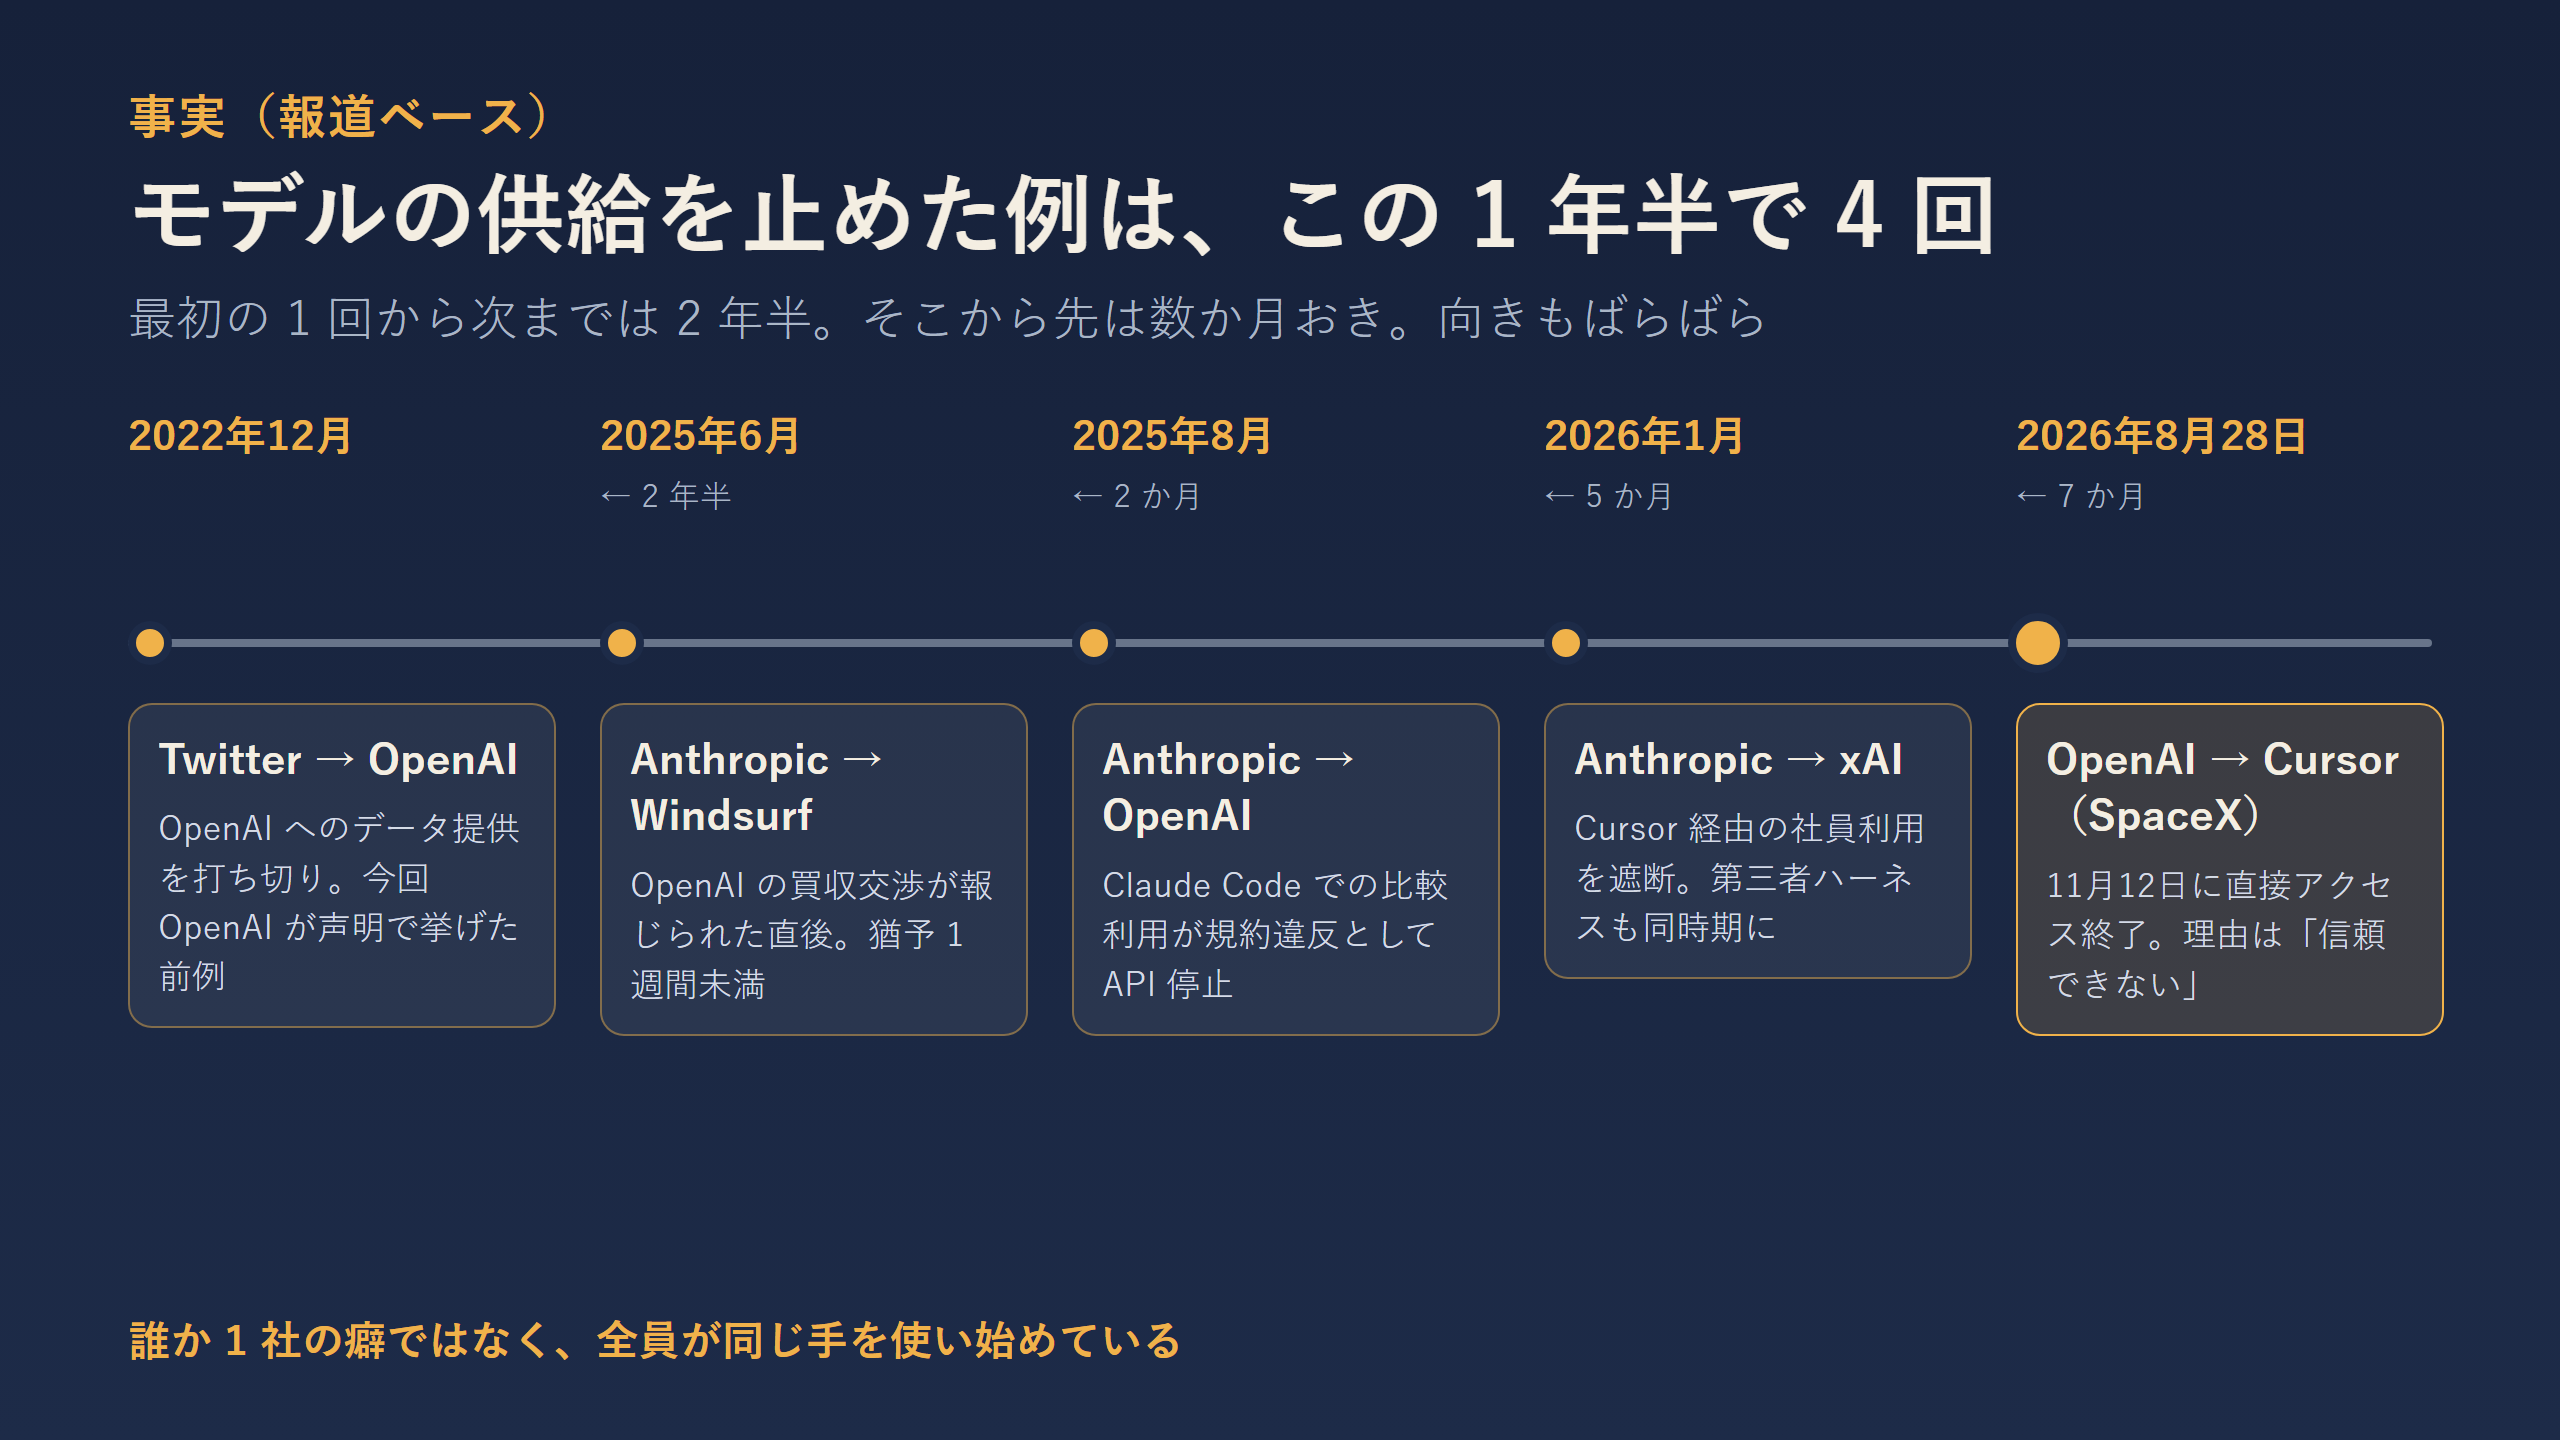Click the description Claude Code での比較利用
The height and width of the screenshot is (1440, 2560).
pyautogui.click(x=1275, y=934)
